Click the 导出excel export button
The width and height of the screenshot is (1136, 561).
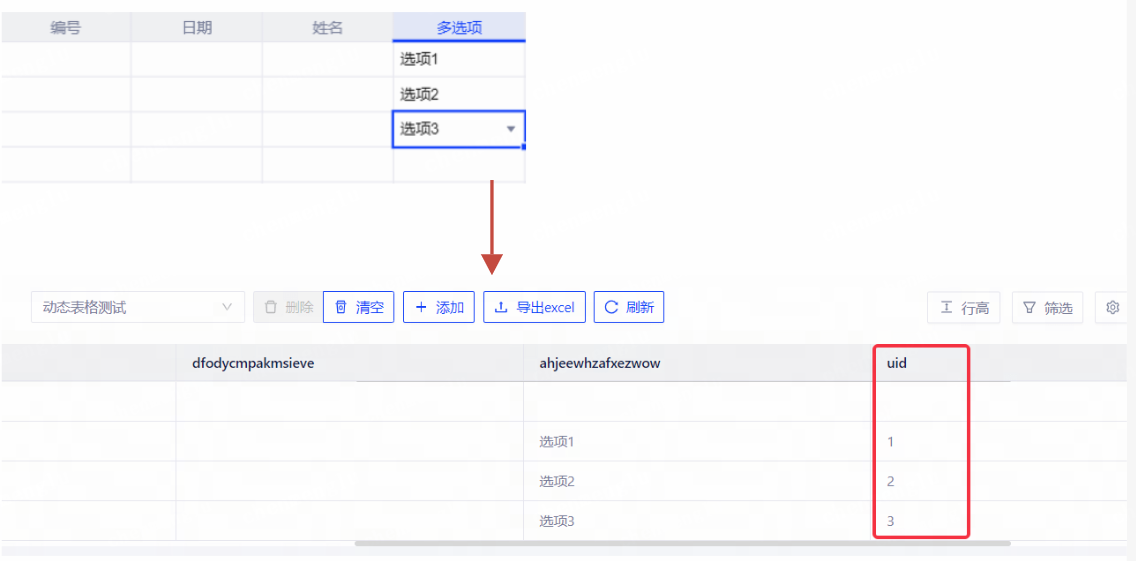tap(534, 308)
